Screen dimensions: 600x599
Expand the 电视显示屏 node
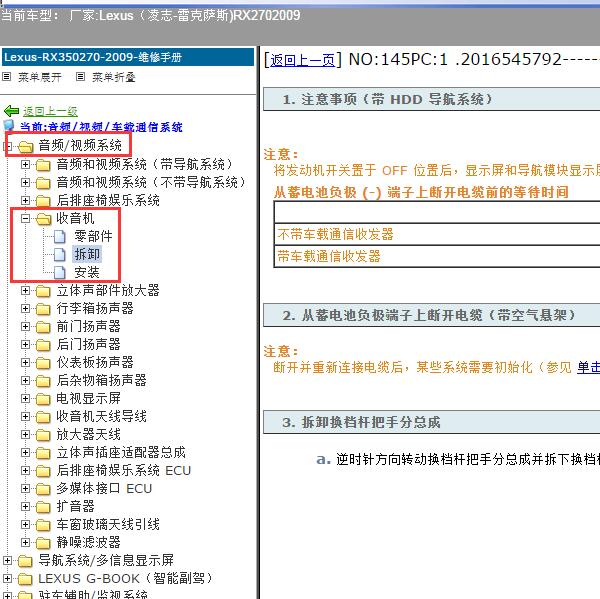point(25,398)
